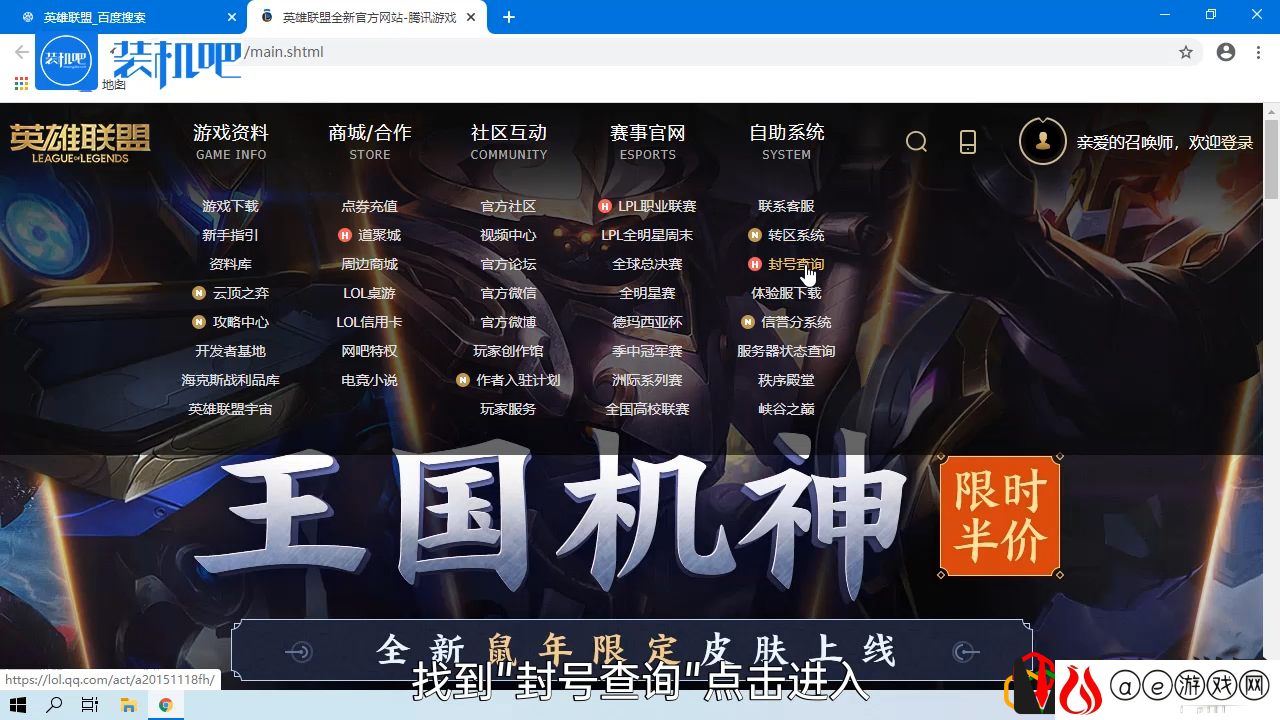Open 官方论坛
1280x720 pixels.
509,264
